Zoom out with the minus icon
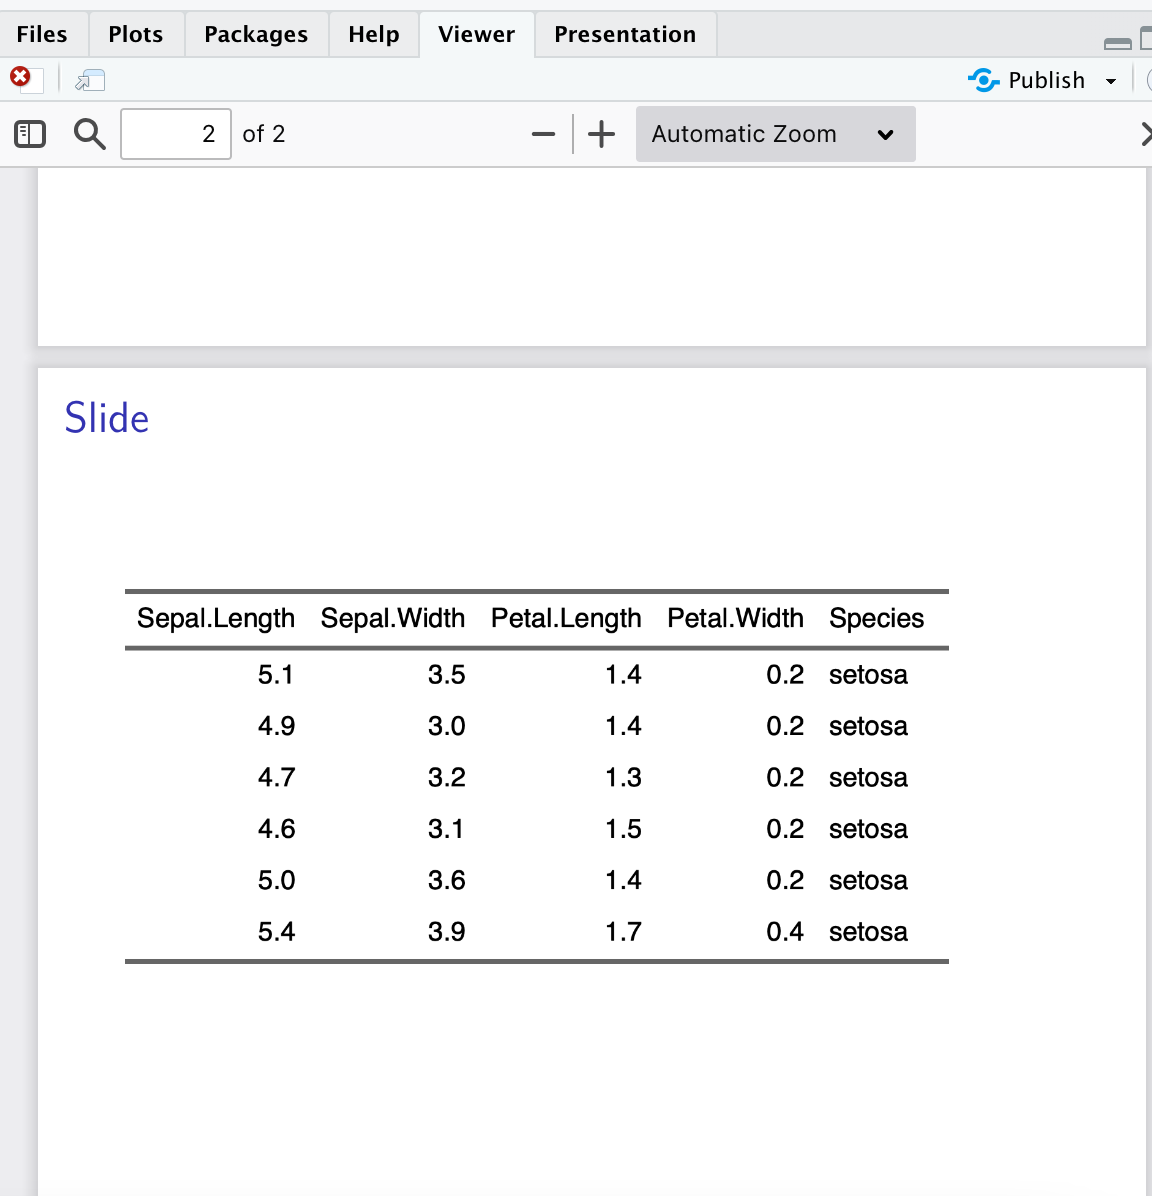The image size is (1152, 1196). click(543, 134)
